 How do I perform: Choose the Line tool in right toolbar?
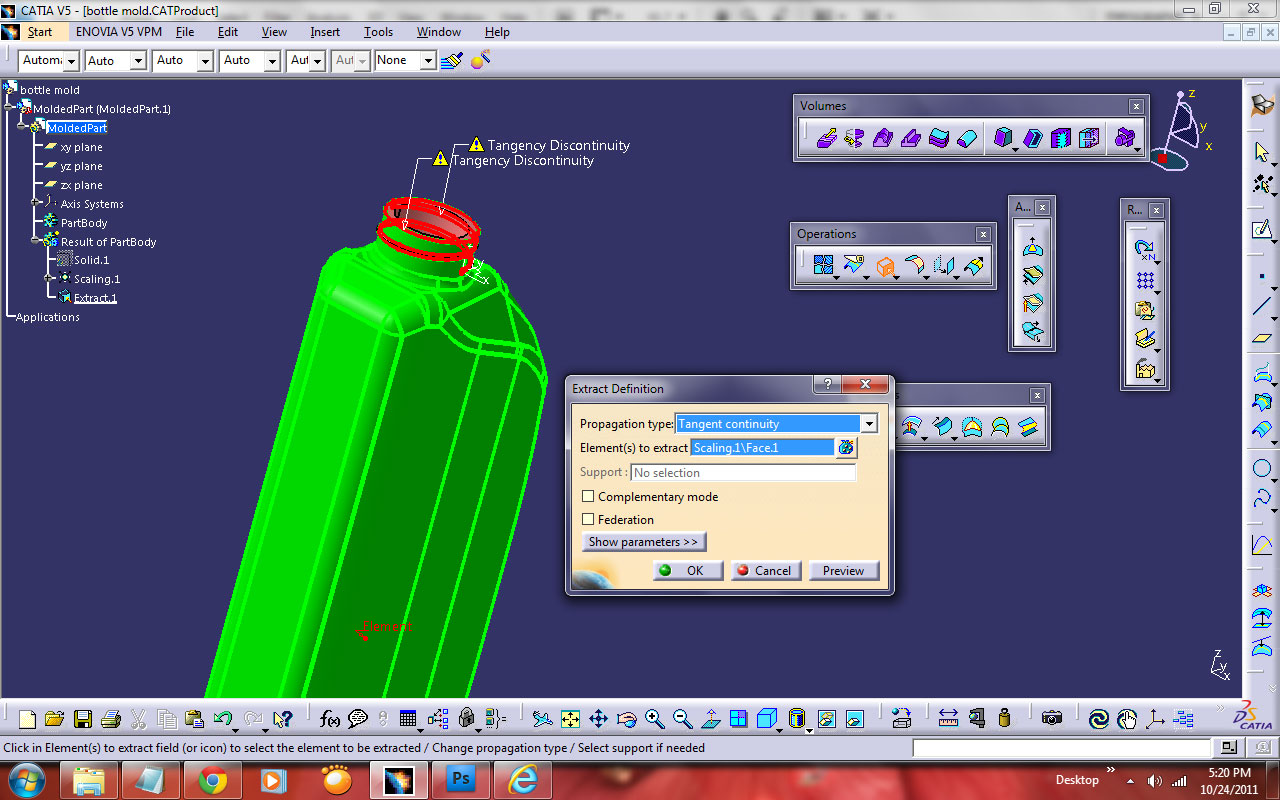coord(1262,306)
